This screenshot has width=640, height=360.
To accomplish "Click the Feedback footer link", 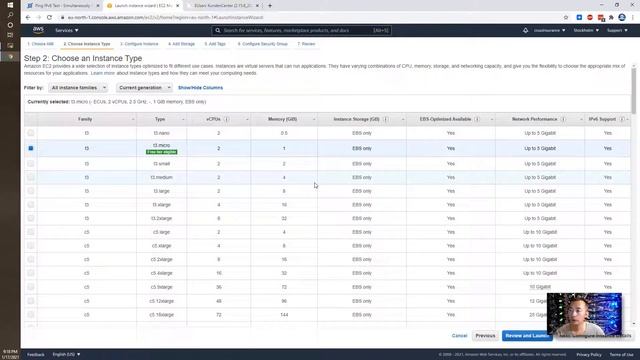I will (36, 355).
